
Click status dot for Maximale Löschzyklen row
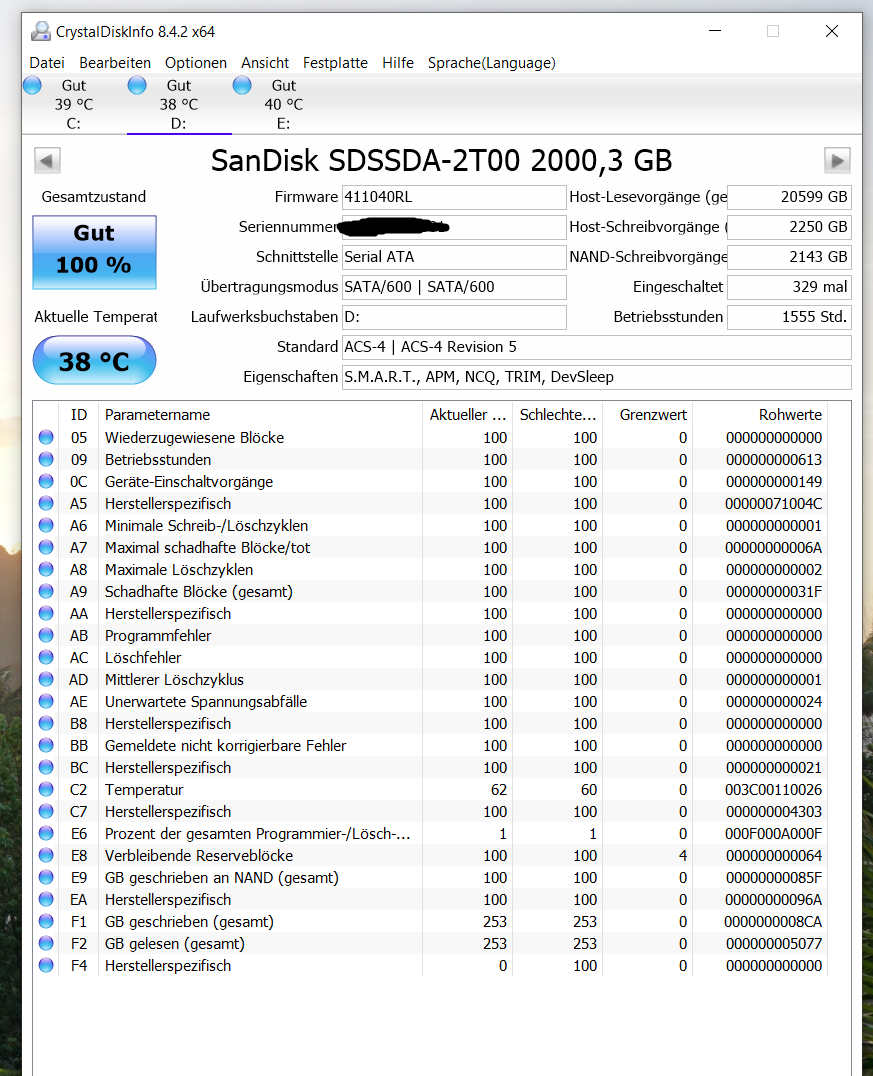pyautogui.click(x=46, y=569)
